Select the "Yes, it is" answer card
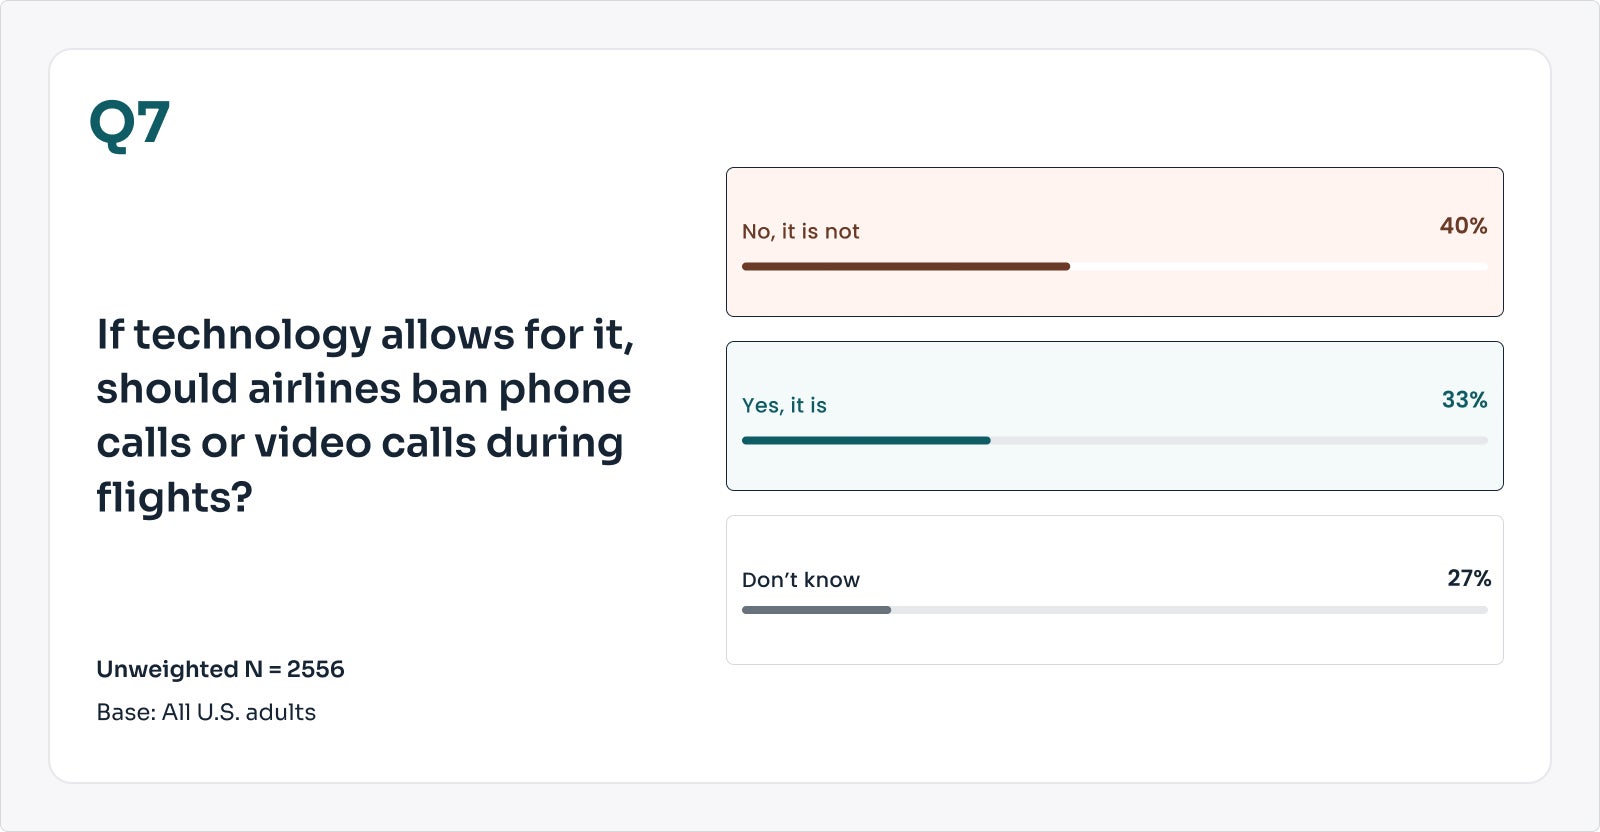 [x=1114, y=416]
